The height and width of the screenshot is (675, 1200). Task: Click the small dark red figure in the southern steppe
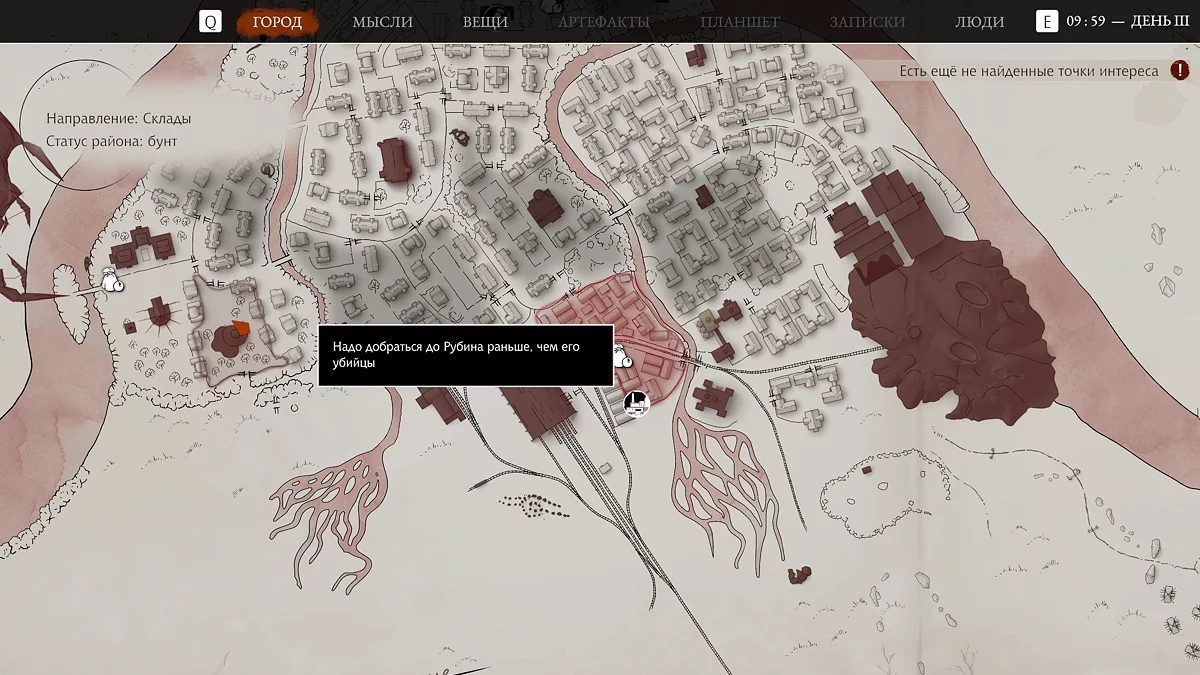coord(798,575)
